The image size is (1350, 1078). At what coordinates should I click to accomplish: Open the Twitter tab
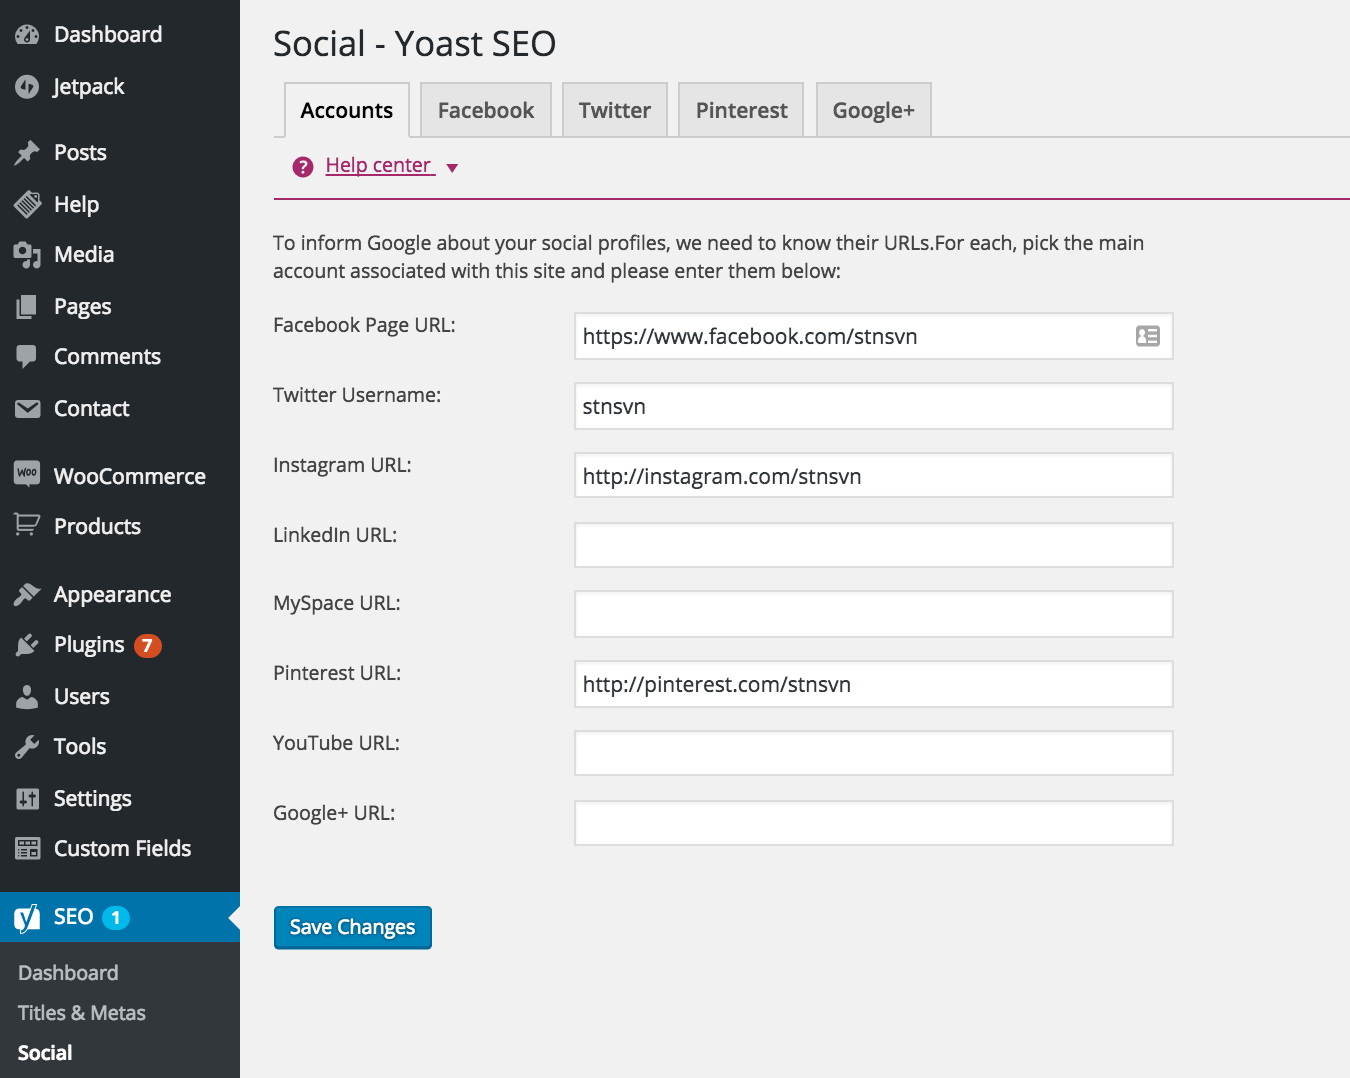coord(615,110)
